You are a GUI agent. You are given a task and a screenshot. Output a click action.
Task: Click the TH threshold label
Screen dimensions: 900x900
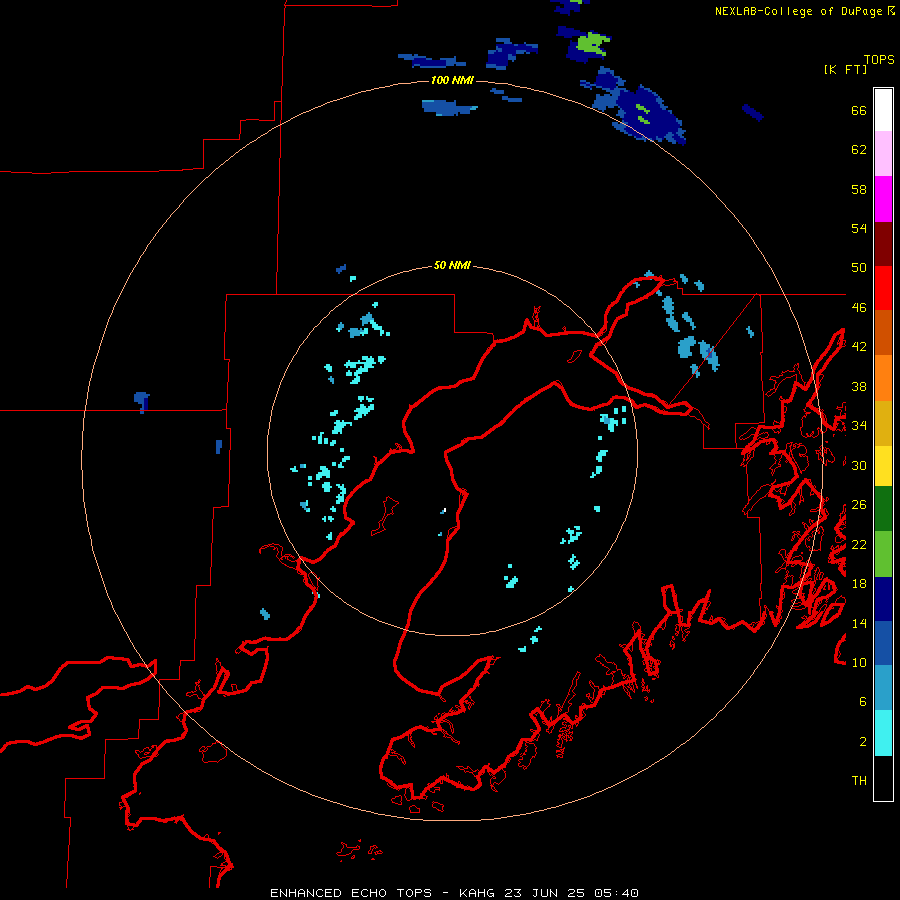[859, 781]
